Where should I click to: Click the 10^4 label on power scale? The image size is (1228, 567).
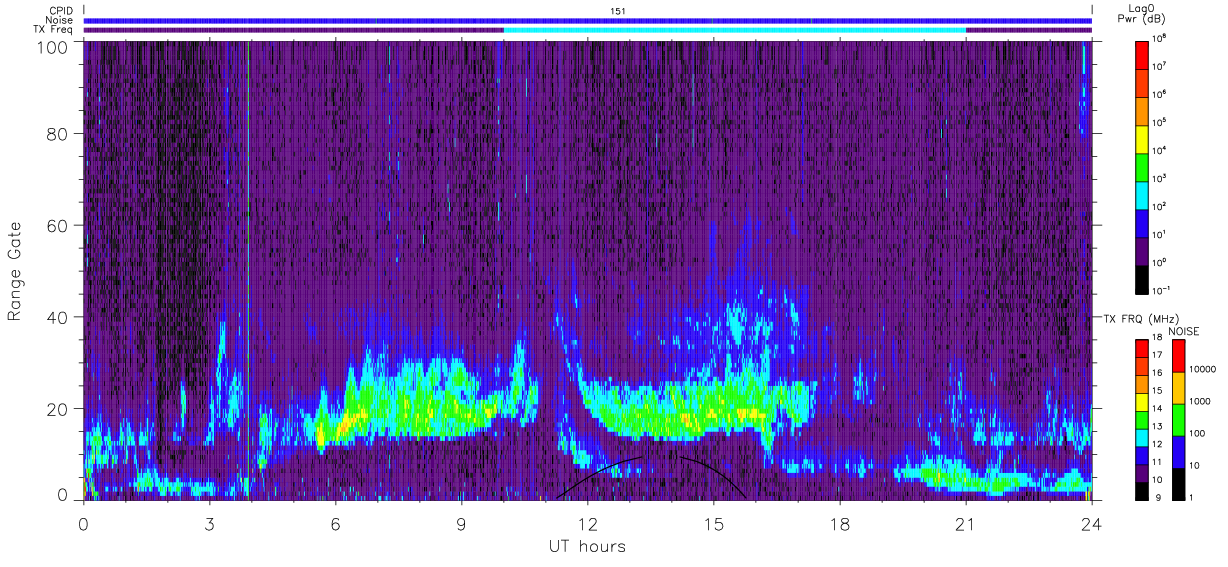point(1160,150)
